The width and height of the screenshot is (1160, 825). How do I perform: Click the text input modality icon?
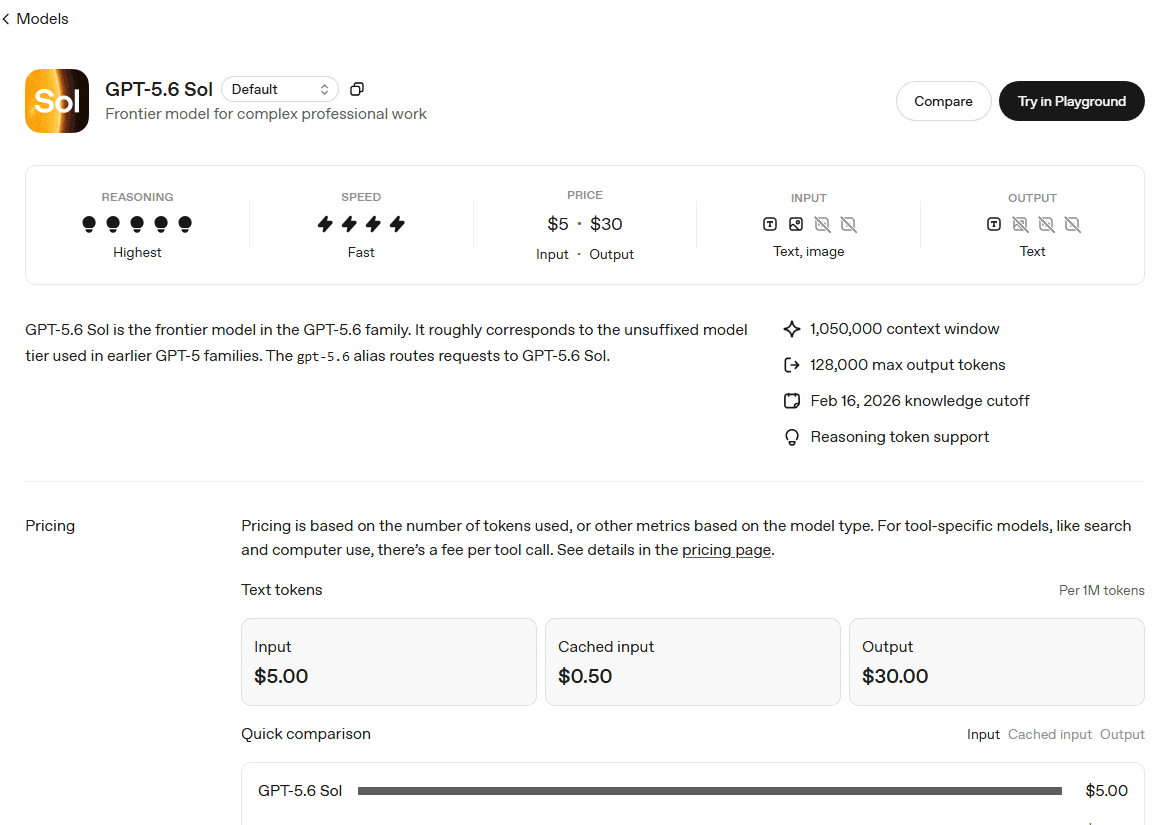click(769, 224)
